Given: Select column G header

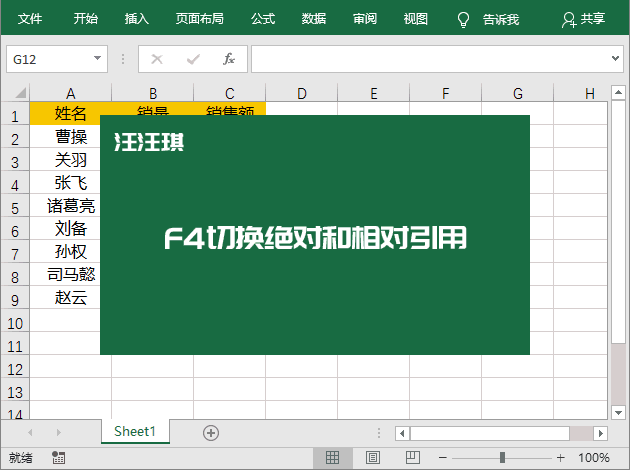Looking at the screenshot, I should tap(518, 93).
